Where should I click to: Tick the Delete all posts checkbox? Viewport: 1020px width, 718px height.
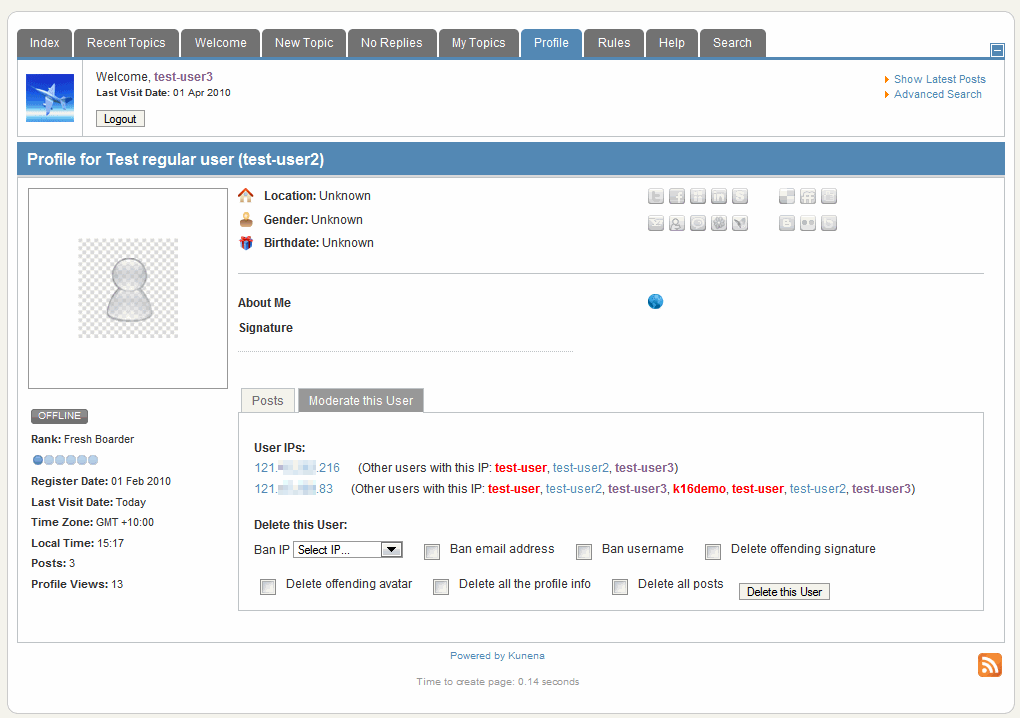coord(620,587)
